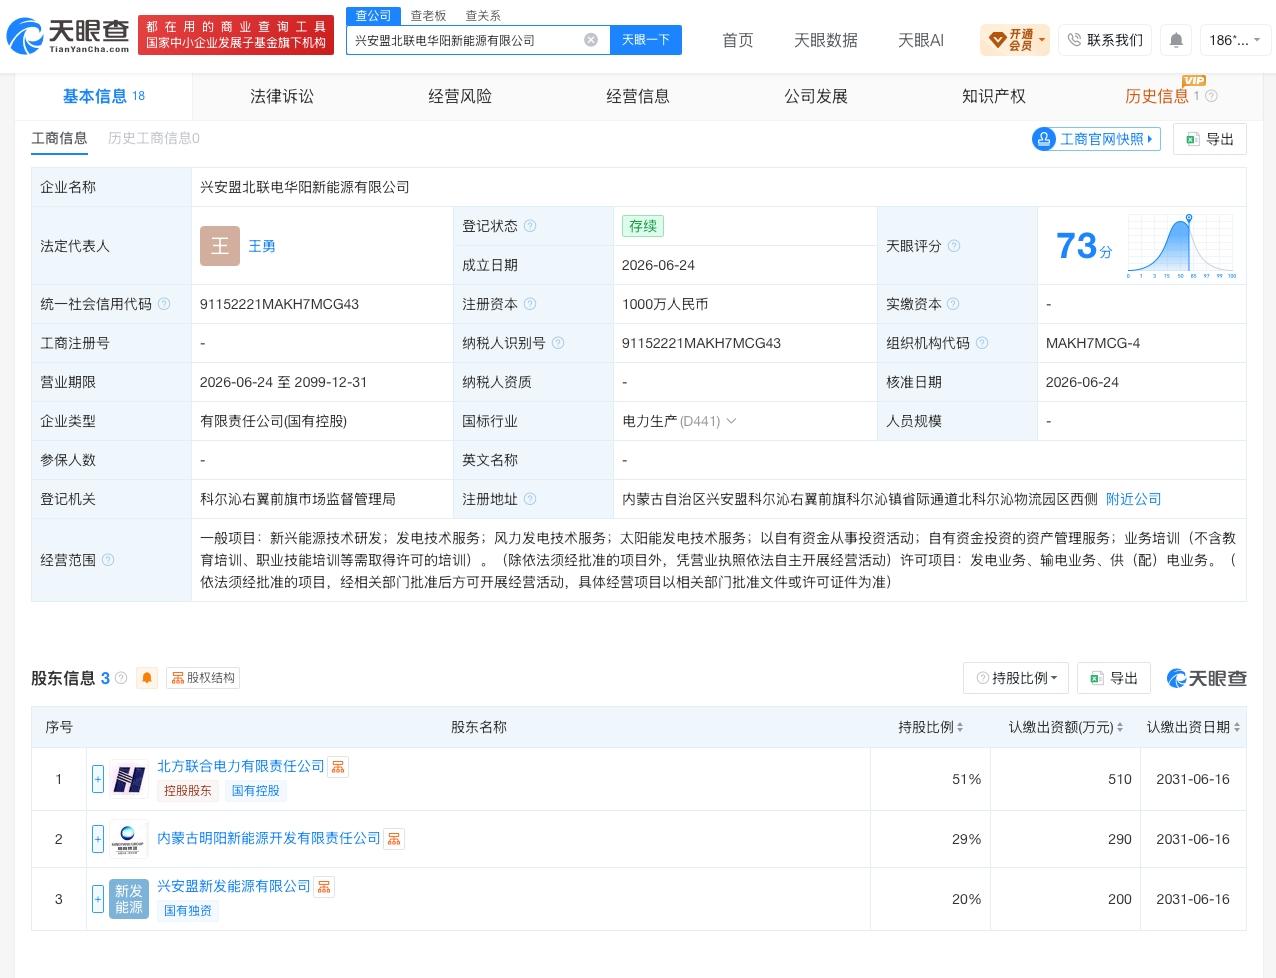
Task: Switch to 基本信息 tab
Action: 104,96
